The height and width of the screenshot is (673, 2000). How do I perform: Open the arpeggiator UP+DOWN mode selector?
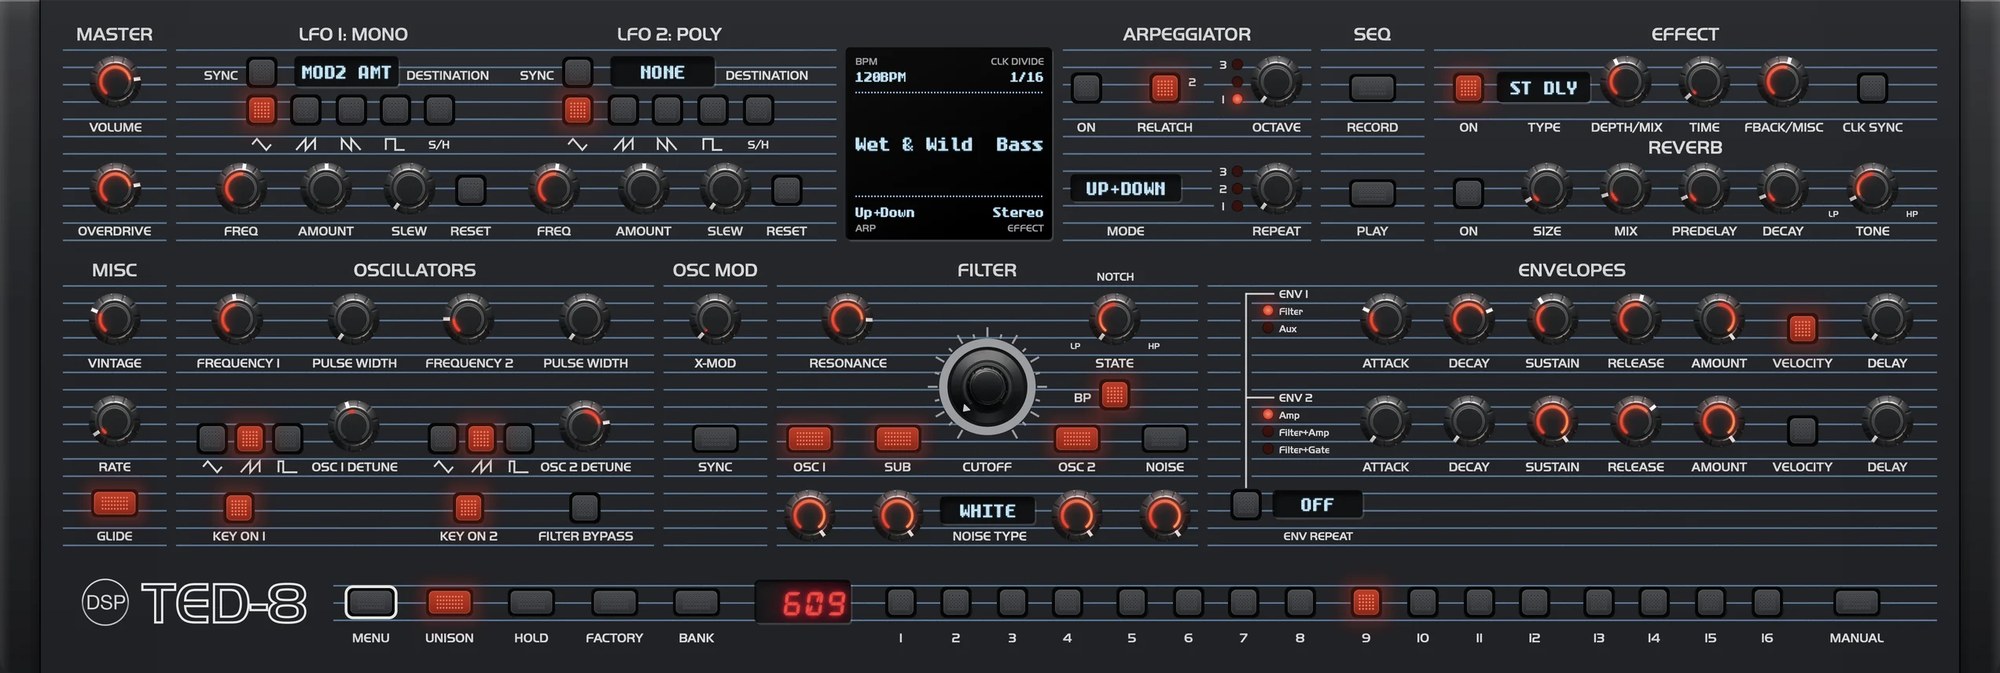[x=1125, y=188]
